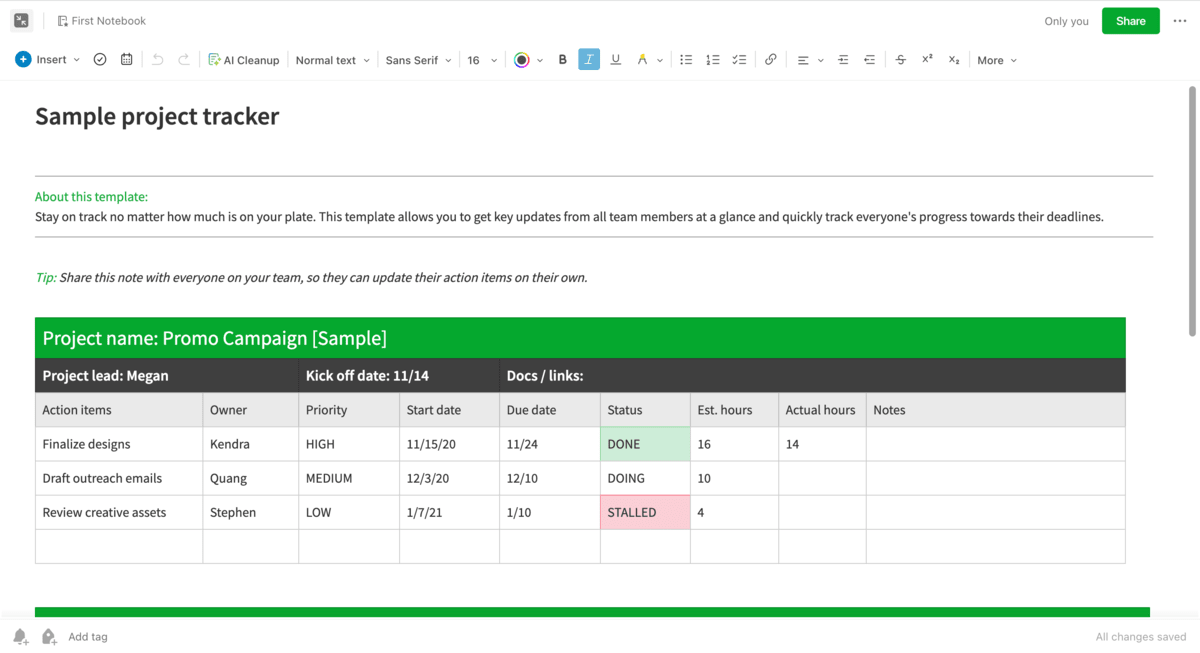Create a bulleted list
The height and width of the screenshot is (653, 1200).
[x=686, y=60]
